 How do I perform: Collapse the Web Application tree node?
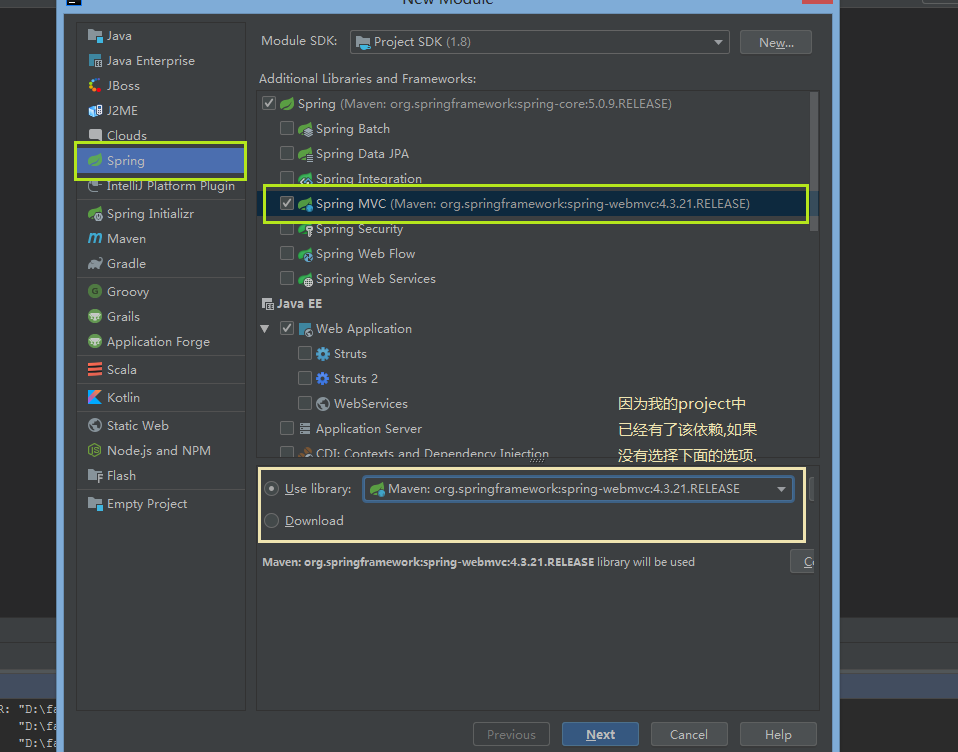pyautogui.click(x=265, y=329)
